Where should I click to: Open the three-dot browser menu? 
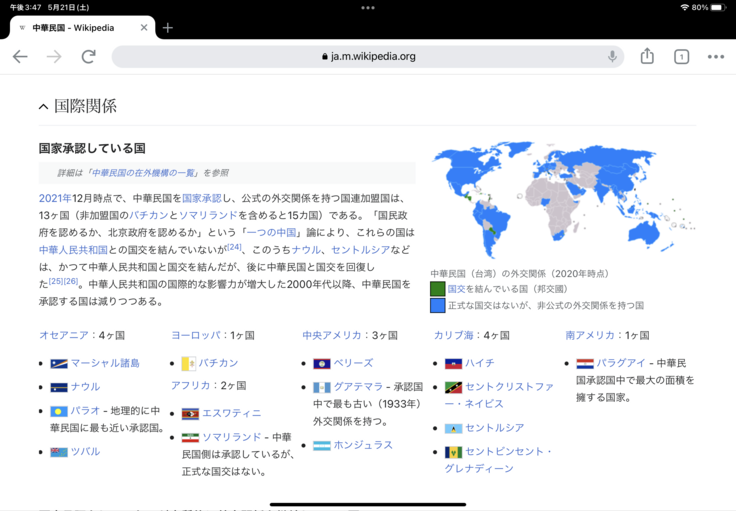(x=715, y=57)
